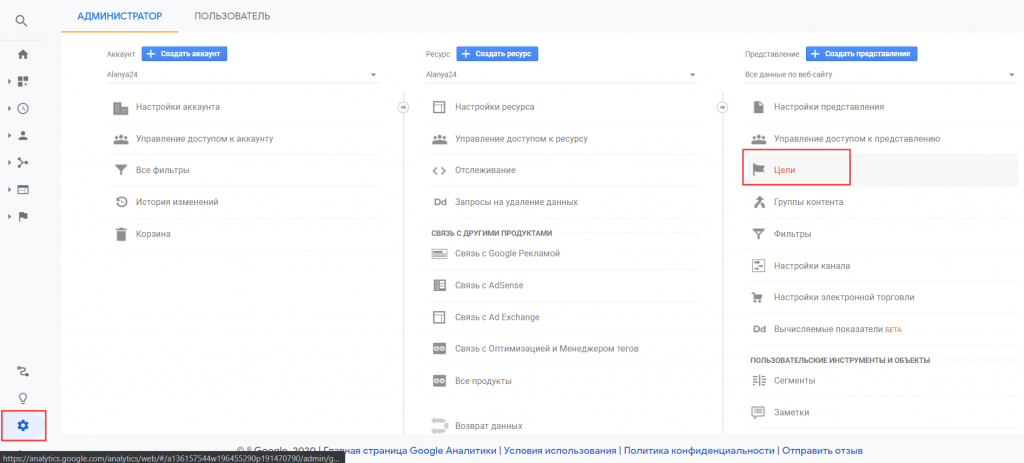This screenshot has width=1024, height=463.
Task: Open the resource dropdown showing Alanya24
Action: (x=562, y=75)
